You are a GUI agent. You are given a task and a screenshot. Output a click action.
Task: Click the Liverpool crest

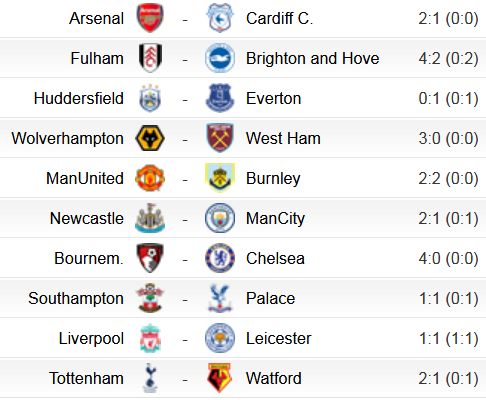150,338
